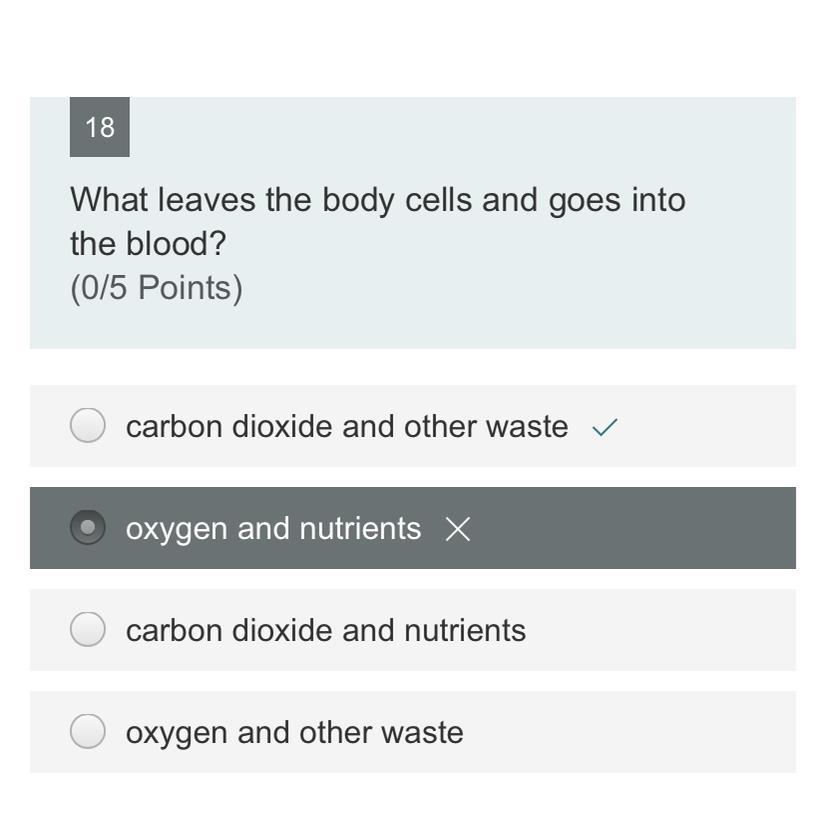Click the 'oxygen and other waste' answer text
This screenshot has width=826, height=830.
point(294,733)
